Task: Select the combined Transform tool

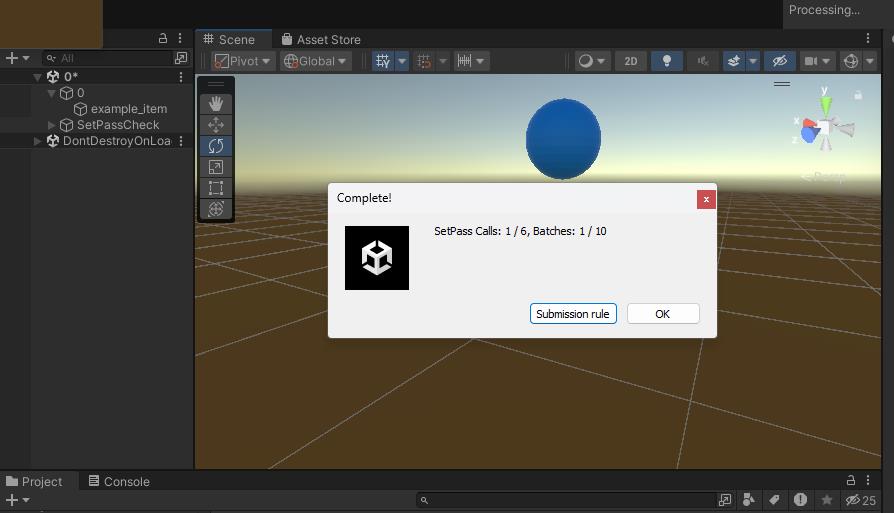Action: pyautogui.click(x=215, y=209)
